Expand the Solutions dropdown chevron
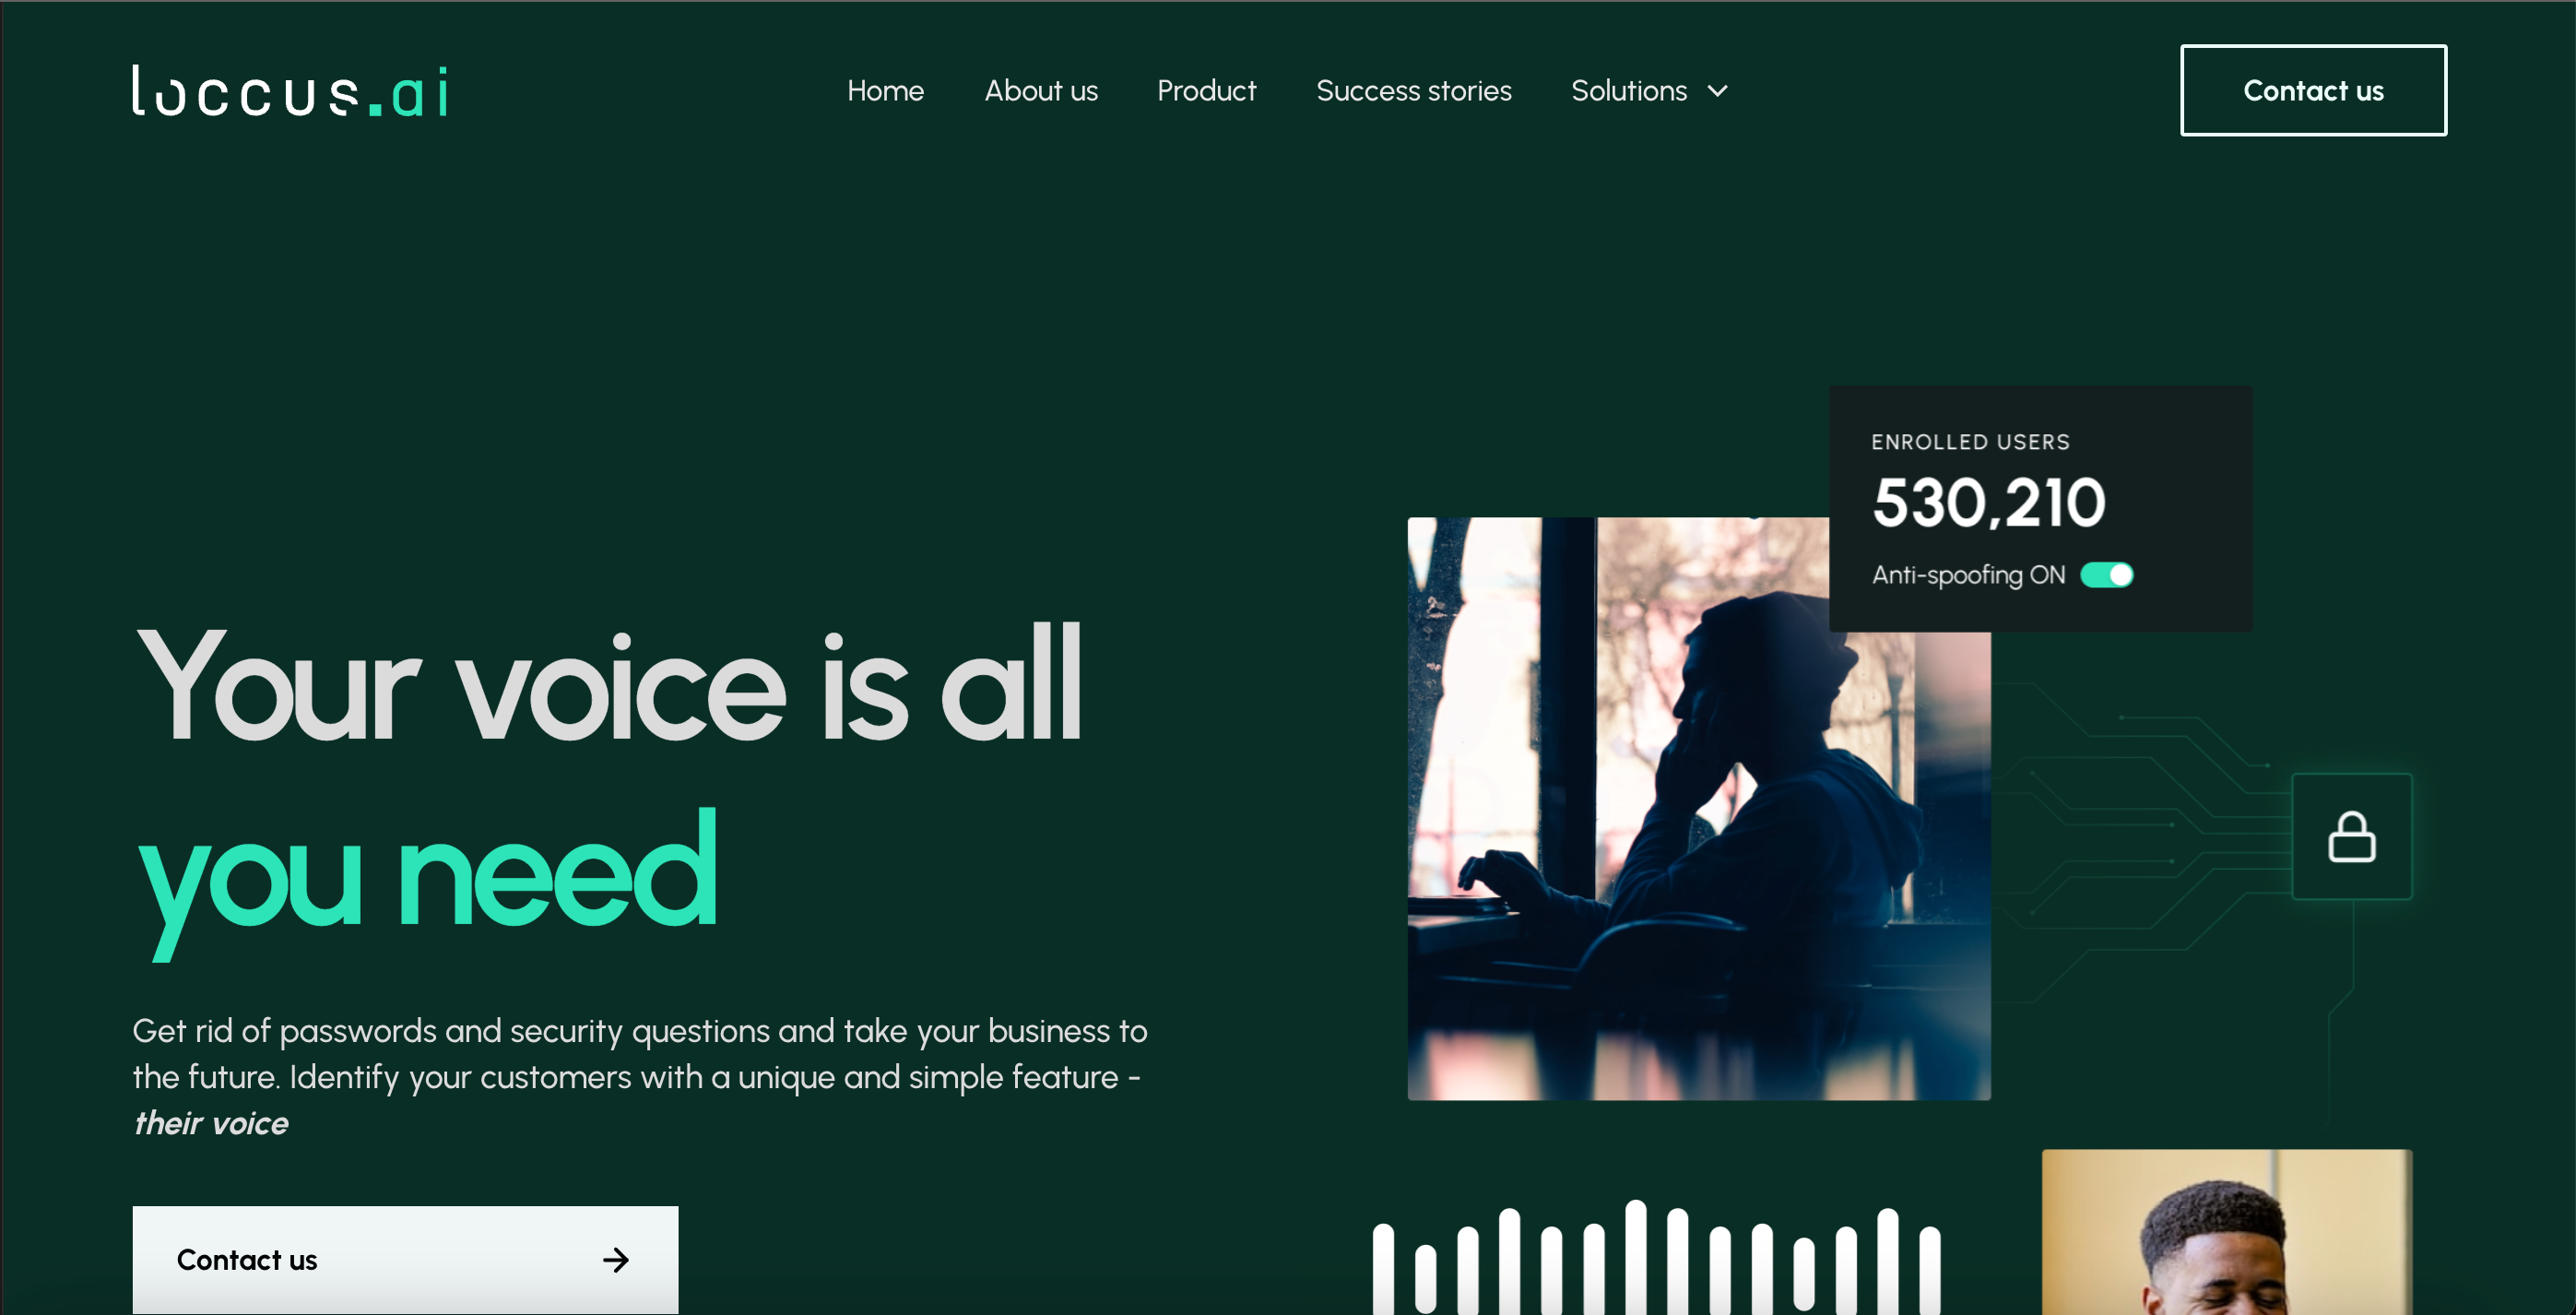Image resolution: width=2576 pixels, height=1315 pixels. 1718,91
